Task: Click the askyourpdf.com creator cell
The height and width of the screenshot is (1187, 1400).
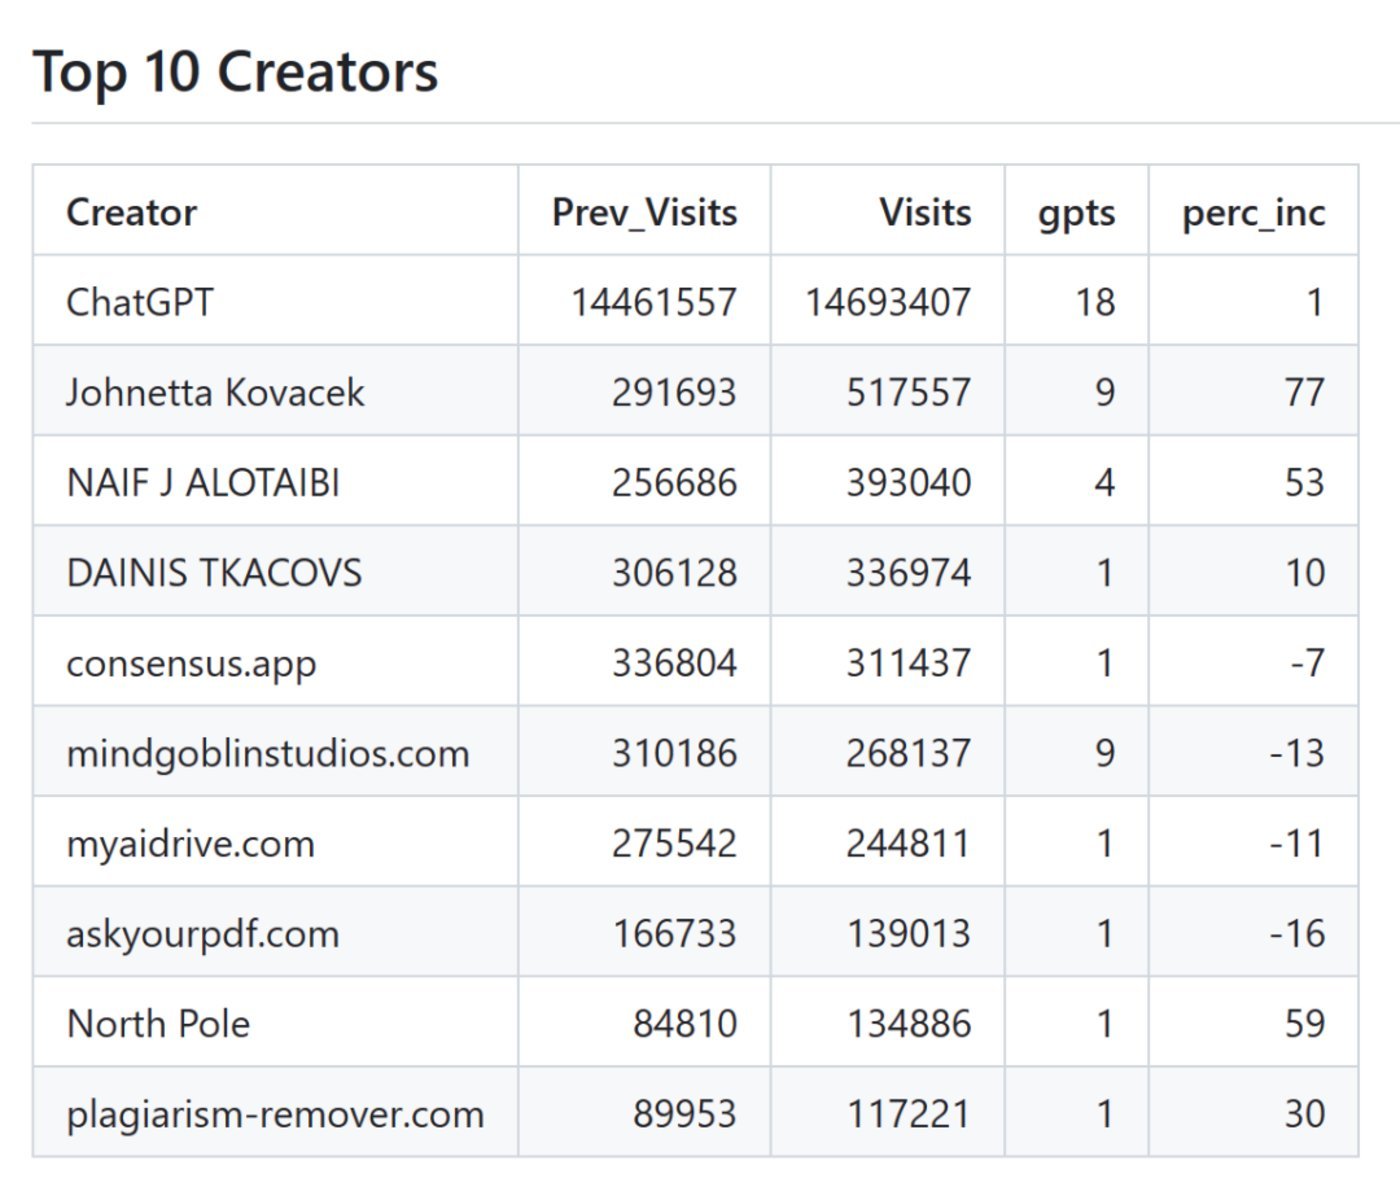Action: tap(203, 933)
